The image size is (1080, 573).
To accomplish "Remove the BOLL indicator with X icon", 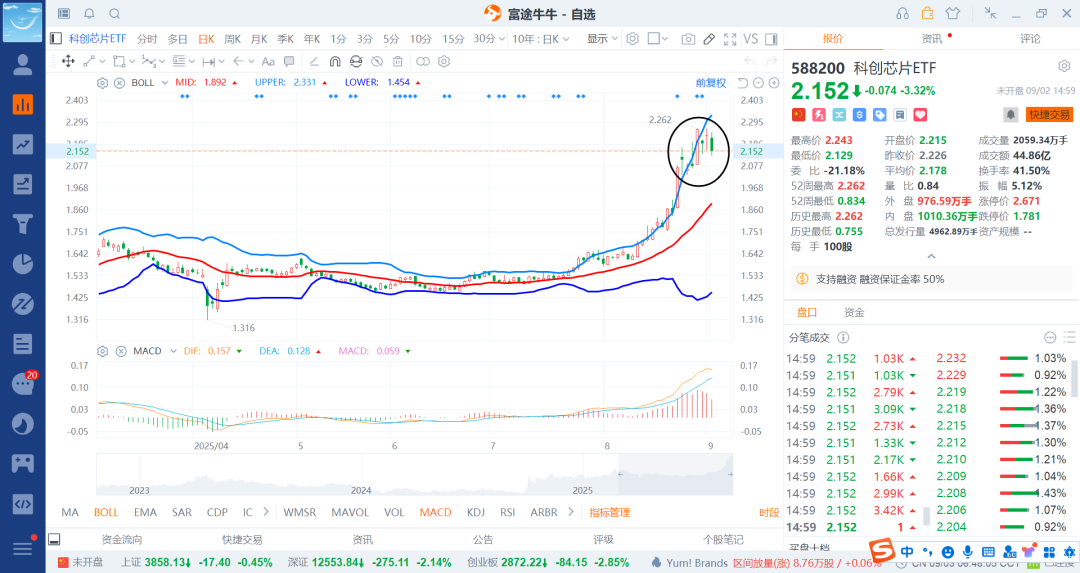I will tap(119, 83).
